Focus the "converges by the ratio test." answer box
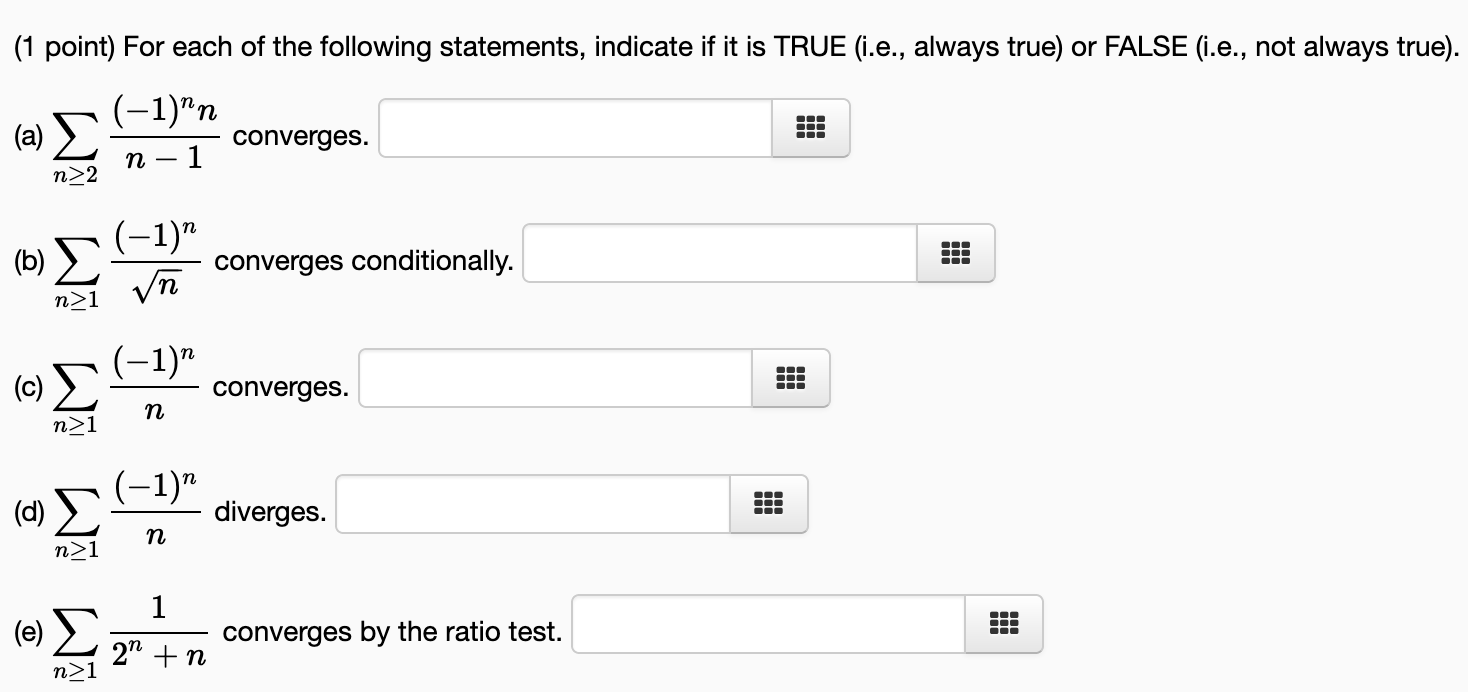1468x692 pixels. coord(768,625)
